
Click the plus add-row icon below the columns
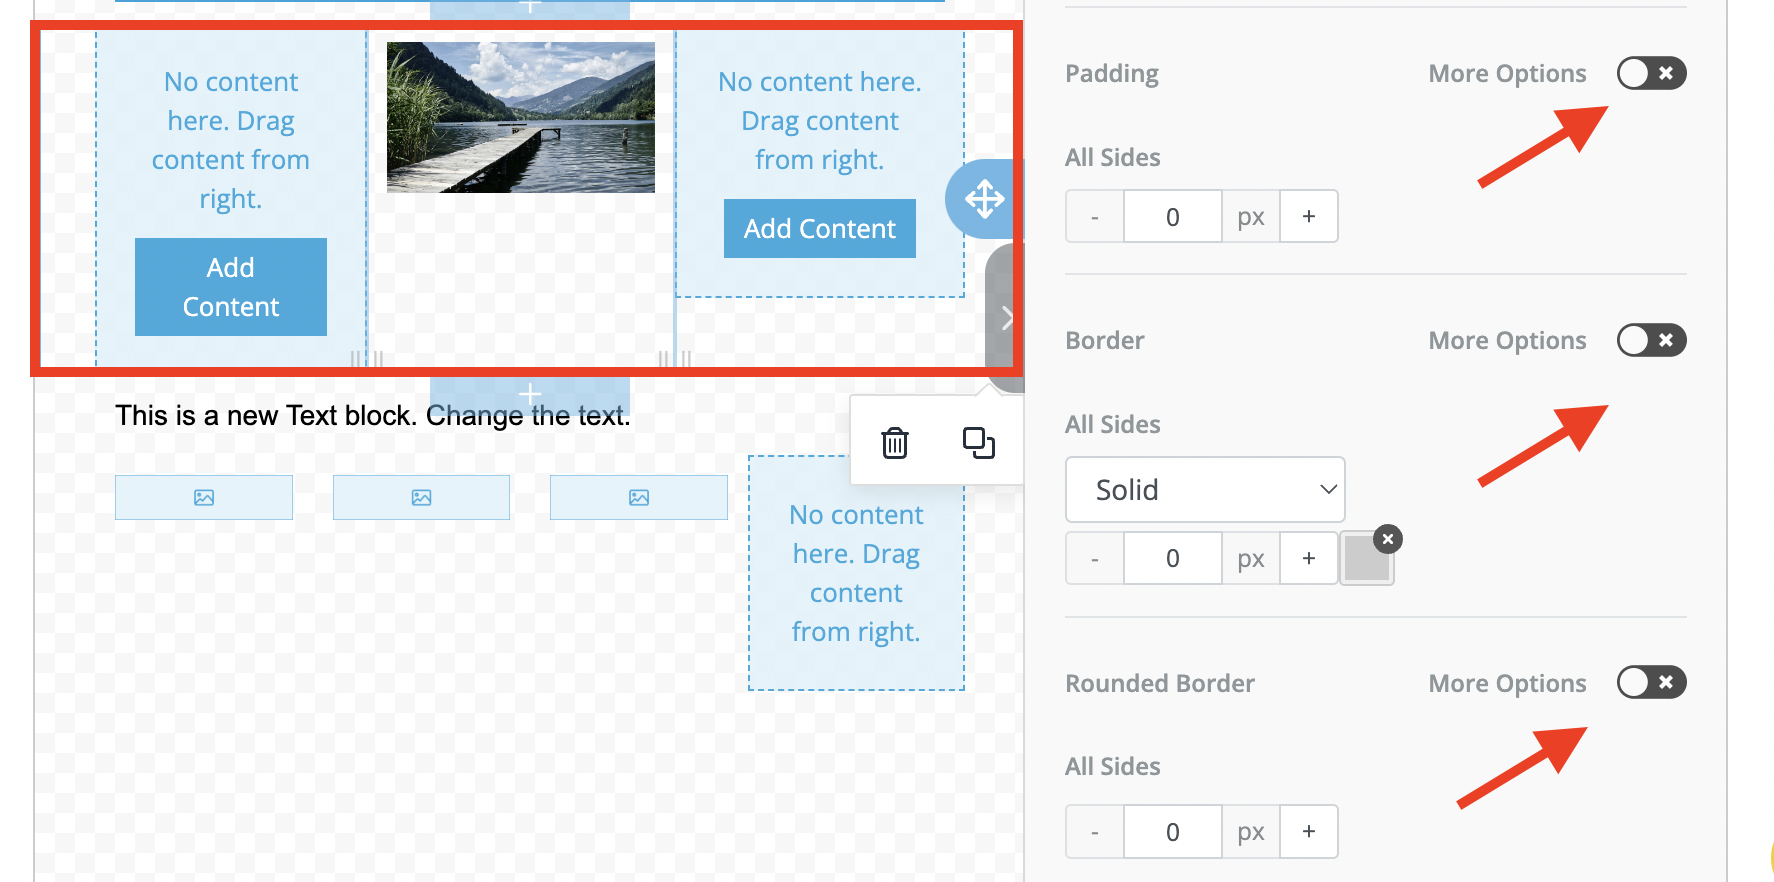pyautogui.click(x=530, y=394)
